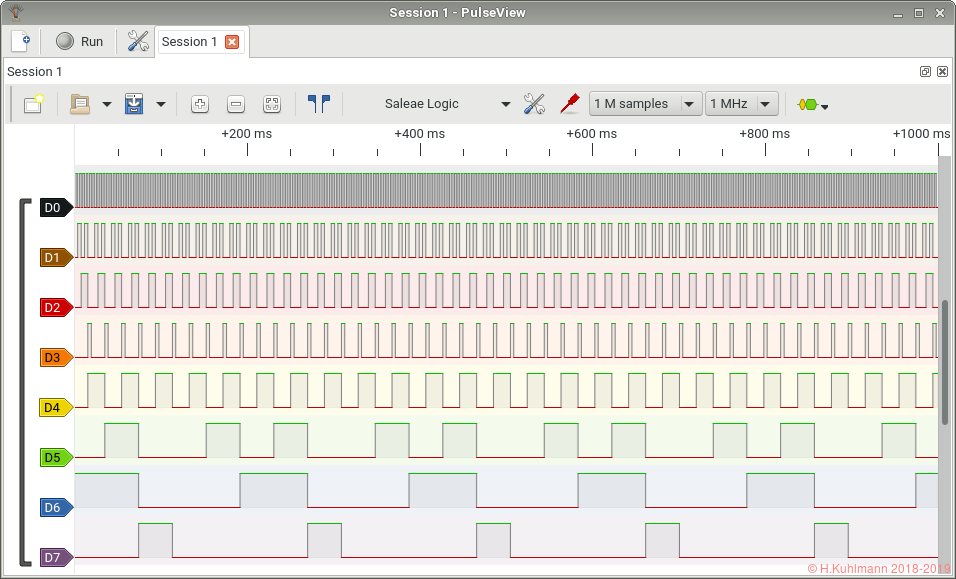Image resolution: width=956 pixels, height=579 pixels.
Task: Toggle the cursors display
Action: [x=319, y=104]
